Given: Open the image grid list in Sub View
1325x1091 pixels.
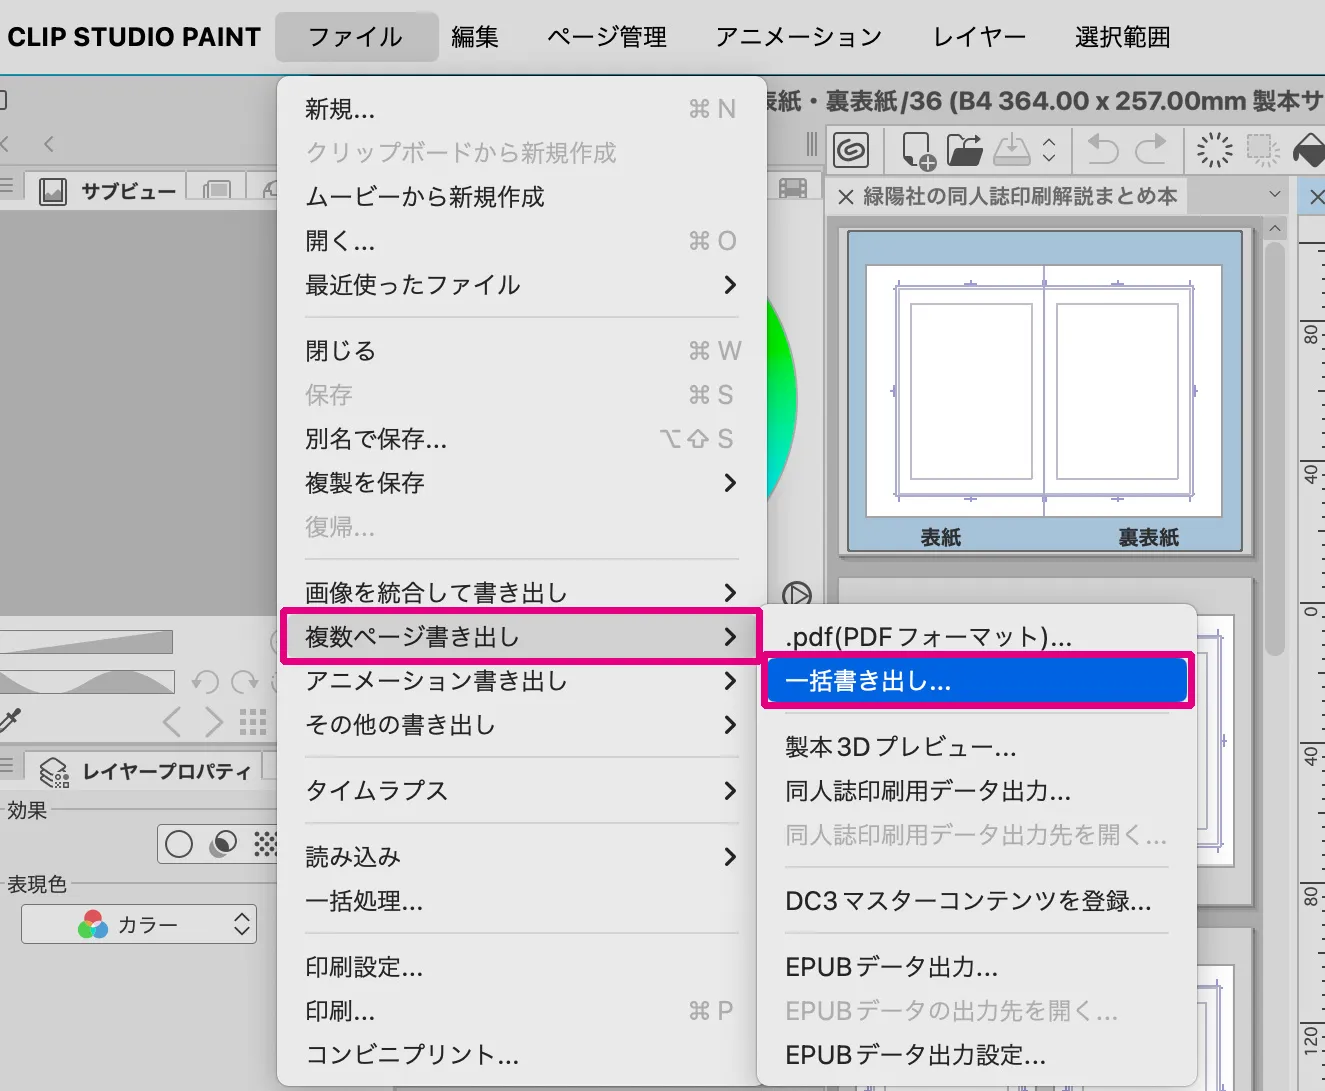Looking at the screenshot, I should point(253,722).
